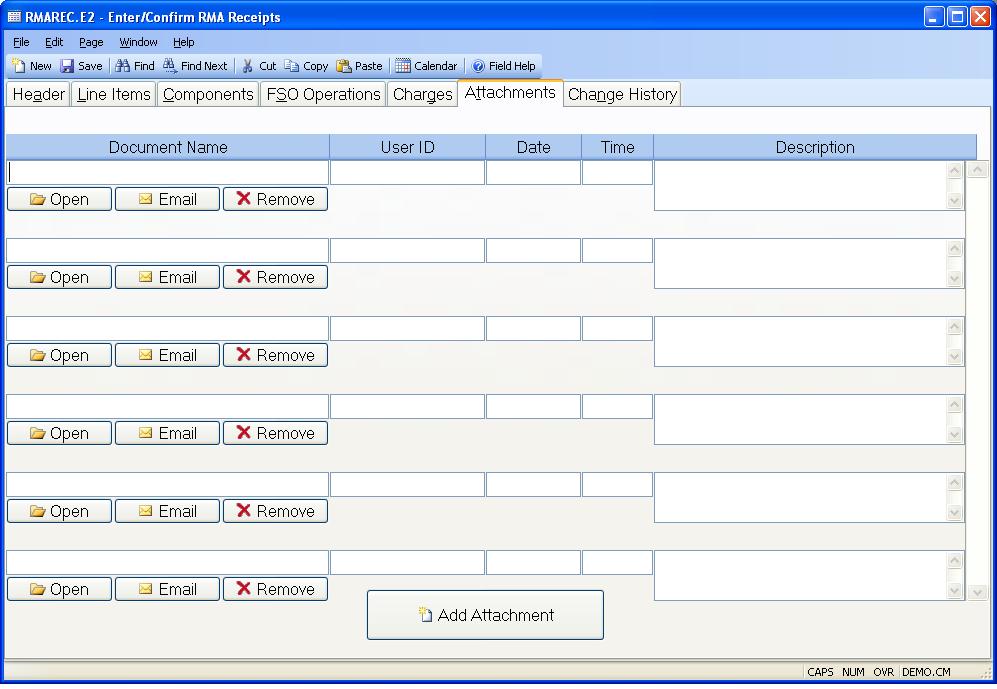The height and width of the screenshot is (689, 997).
Task: Open the Calendar tool
Action: pyautogui.click(x=403, y=66)
